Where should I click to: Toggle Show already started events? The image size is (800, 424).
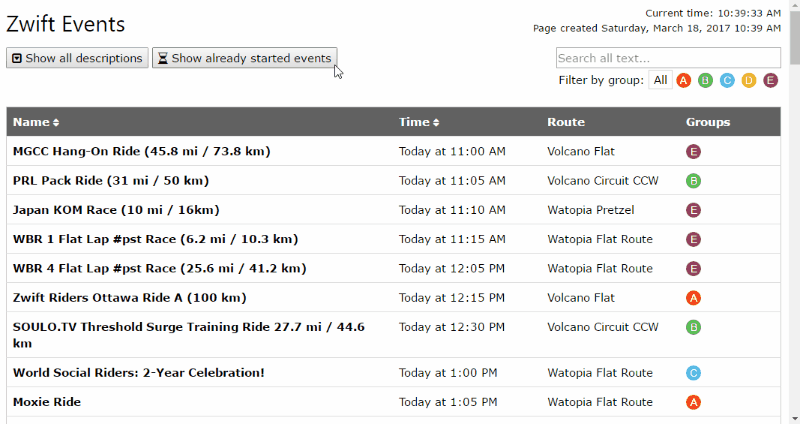point(244,58)
